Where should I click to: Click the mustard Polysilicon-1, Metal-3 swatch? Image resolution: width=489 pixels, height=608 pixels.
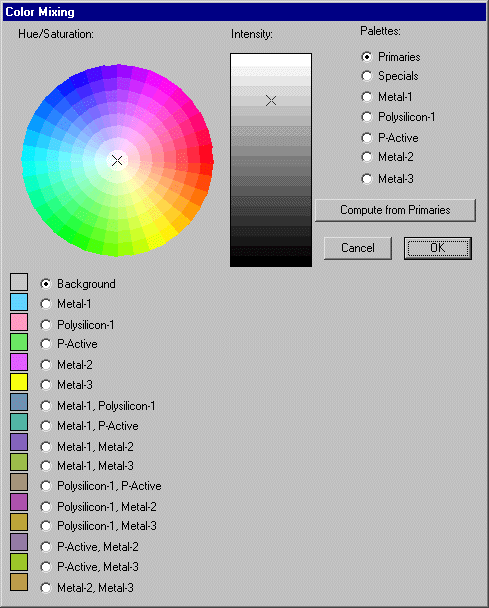point(19,522)
